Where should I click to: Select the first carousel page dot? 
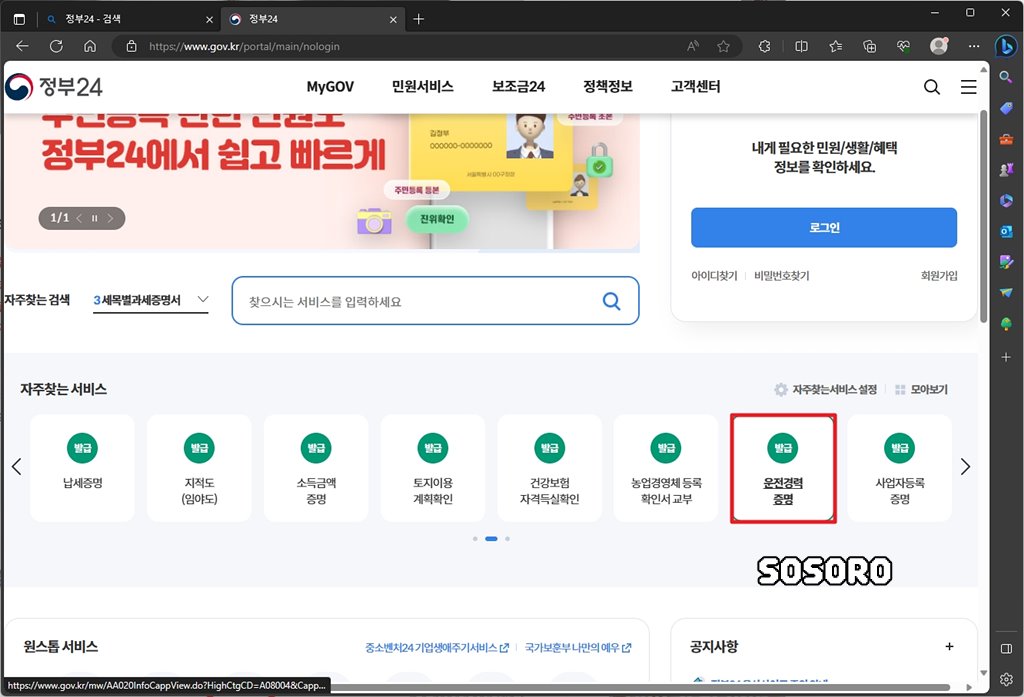(475, 539)
